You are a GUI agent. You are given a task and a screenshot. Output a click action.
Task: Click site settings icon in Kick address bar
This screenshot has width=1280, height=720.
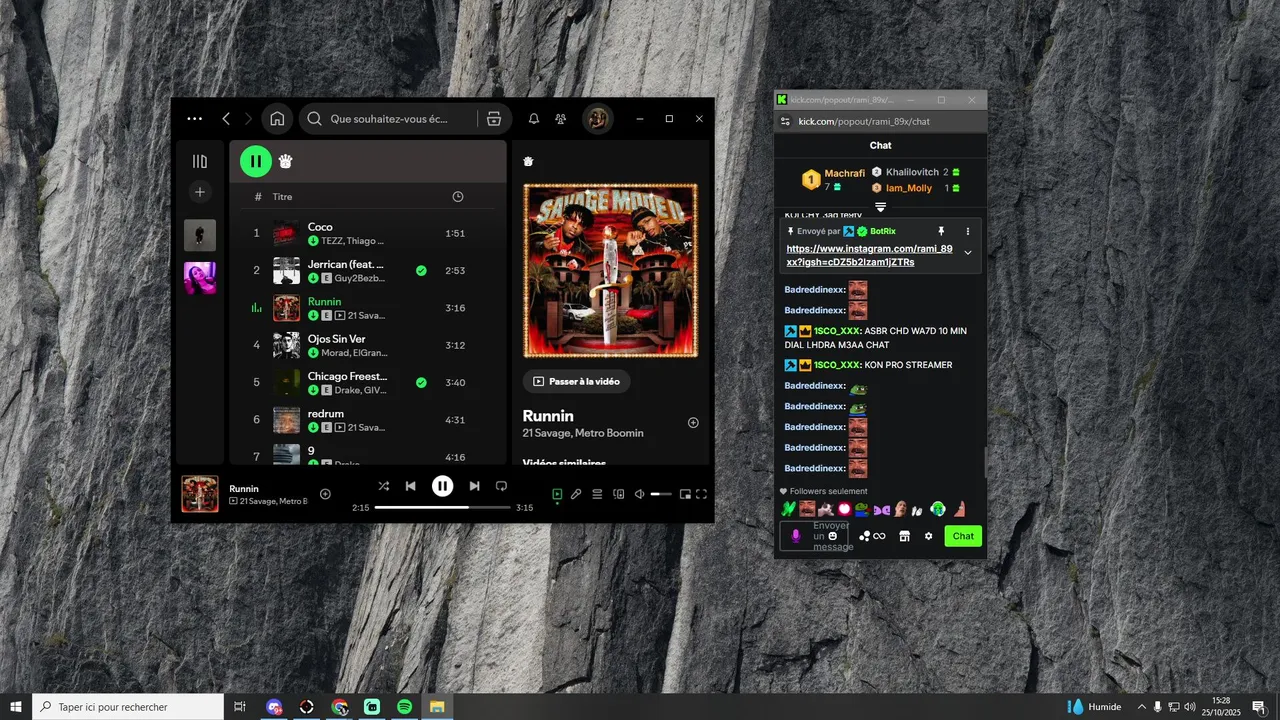[785, 121]
